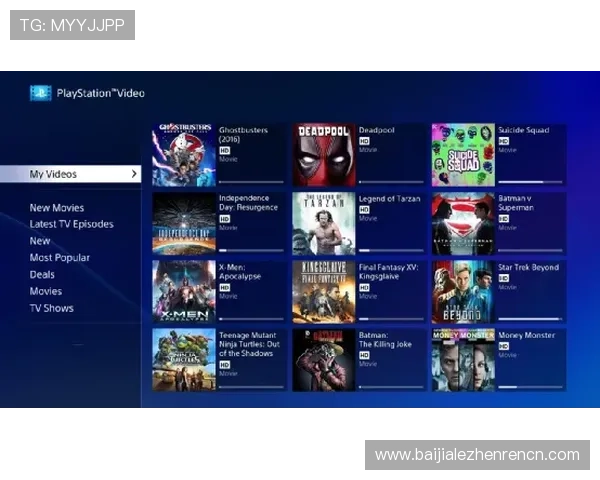
Task: Click the Money Monster title text
Action: [527, 335]
